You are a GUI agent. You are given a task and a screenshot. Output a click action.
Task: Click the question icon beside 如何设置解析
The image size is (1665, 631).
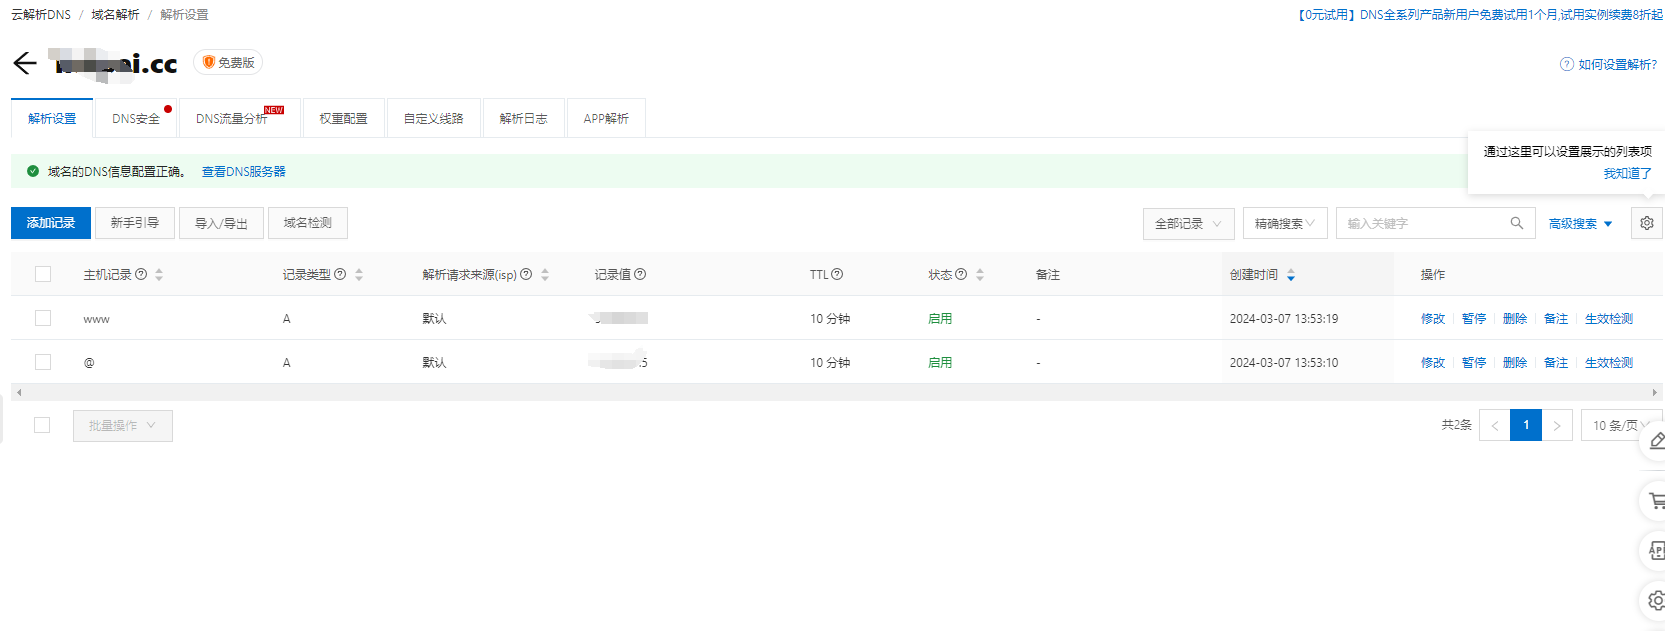coord(1566,64)
